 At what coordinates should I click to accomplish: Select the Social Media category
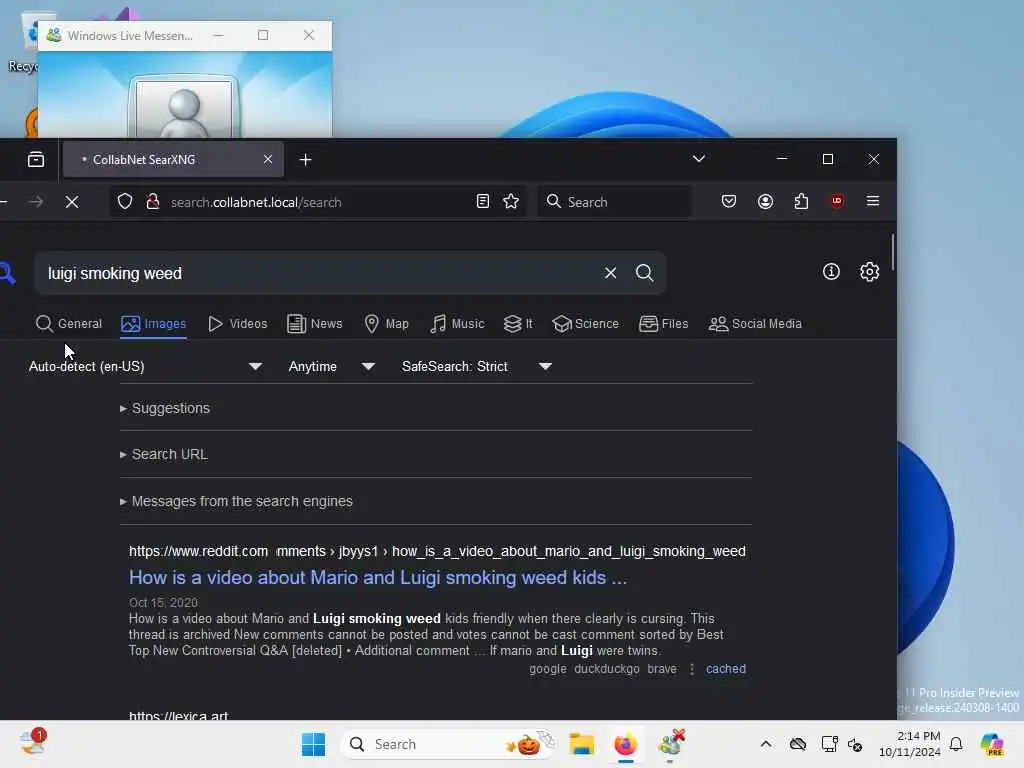tap(755, 323)
